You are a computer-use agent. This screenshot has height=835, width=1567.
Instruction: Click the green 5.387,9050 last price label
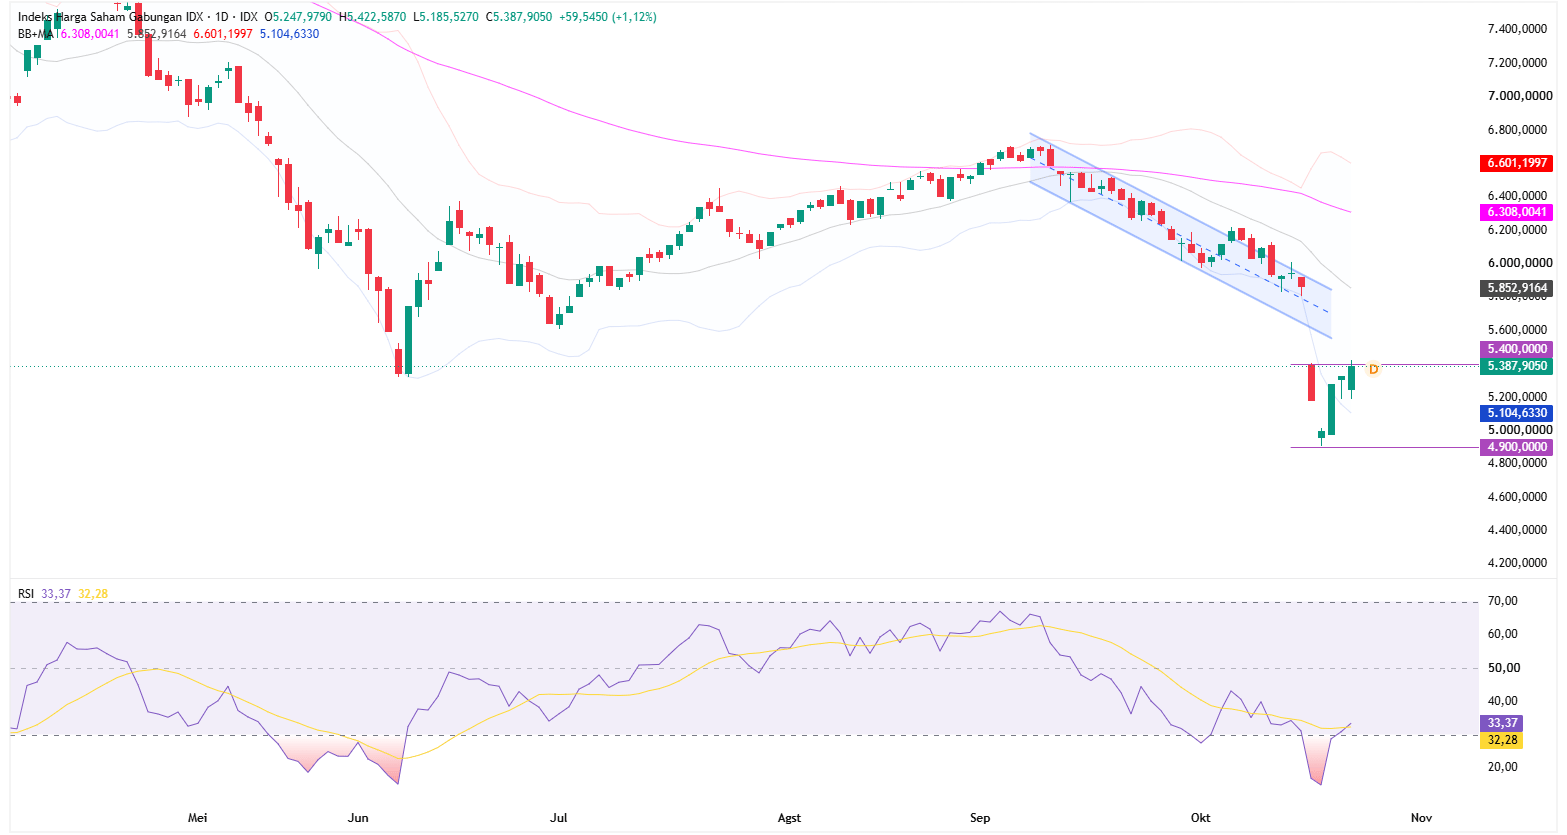tap(1517, 366)
